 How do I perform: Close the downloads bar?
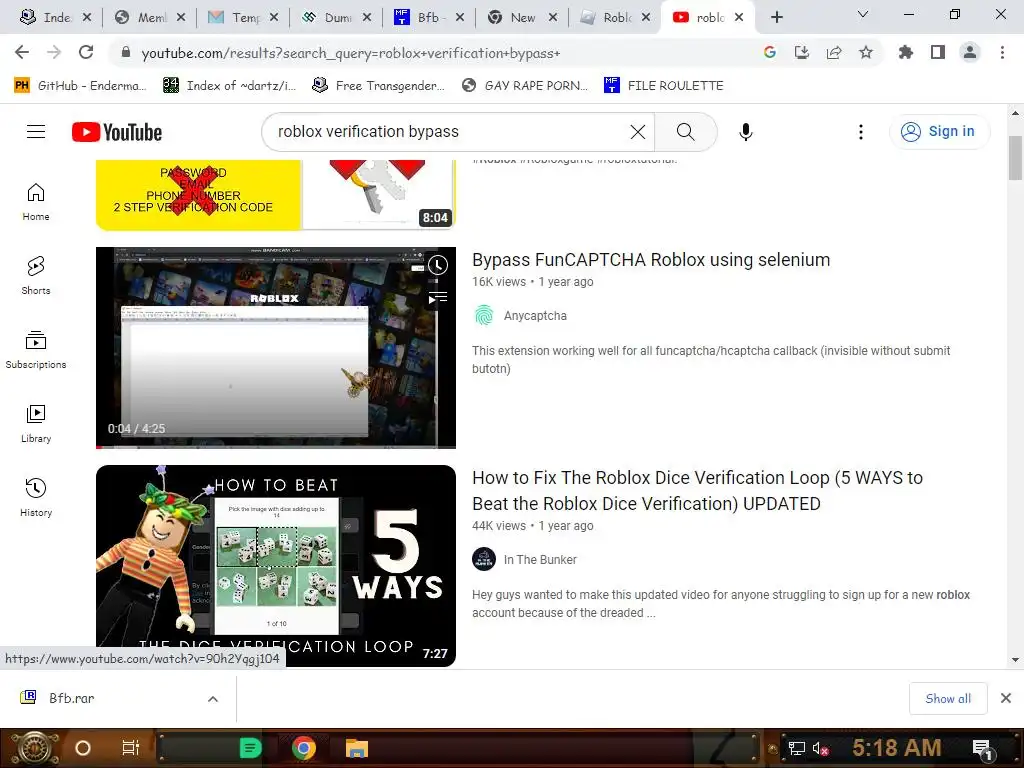1006,699
